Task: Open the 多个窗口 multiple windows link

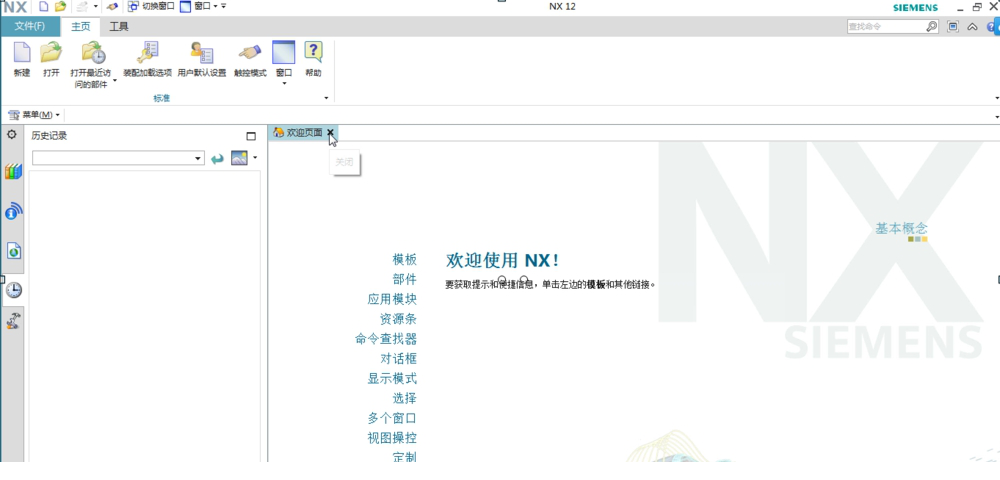Action: point(392,418)
